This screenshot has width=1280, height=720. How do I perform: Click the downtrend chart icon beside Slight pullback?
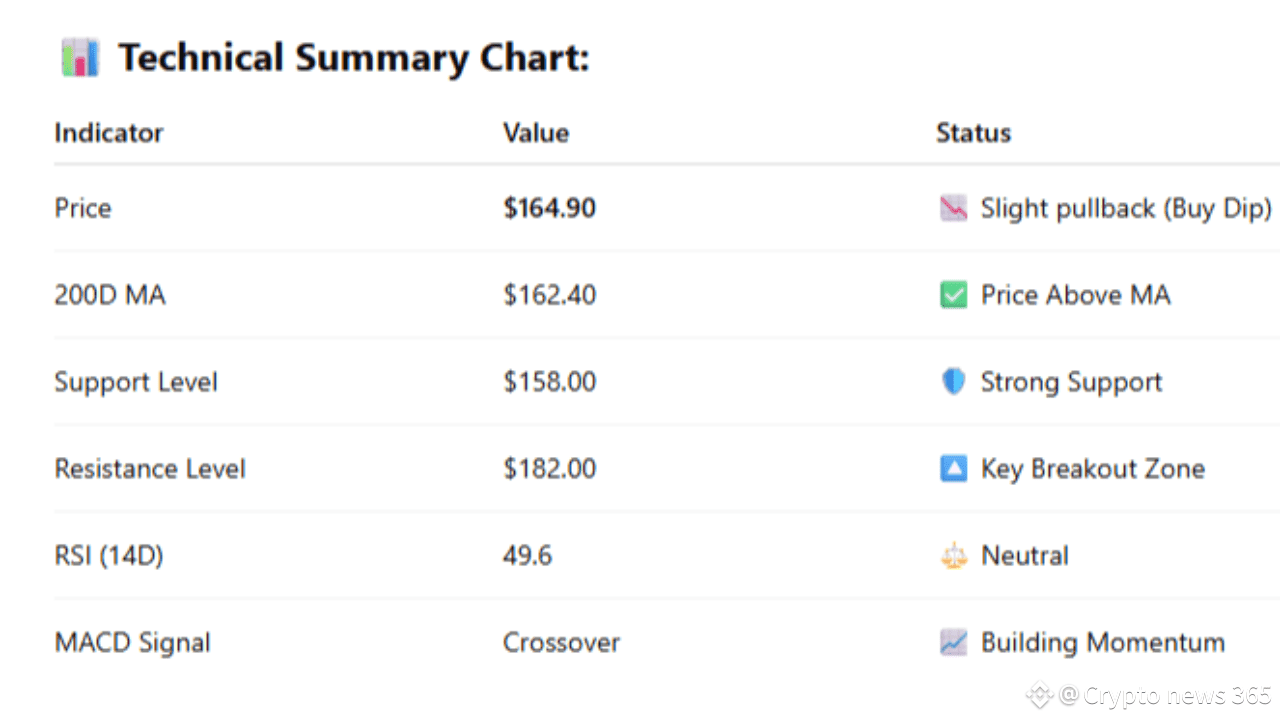tap(954, 208)
